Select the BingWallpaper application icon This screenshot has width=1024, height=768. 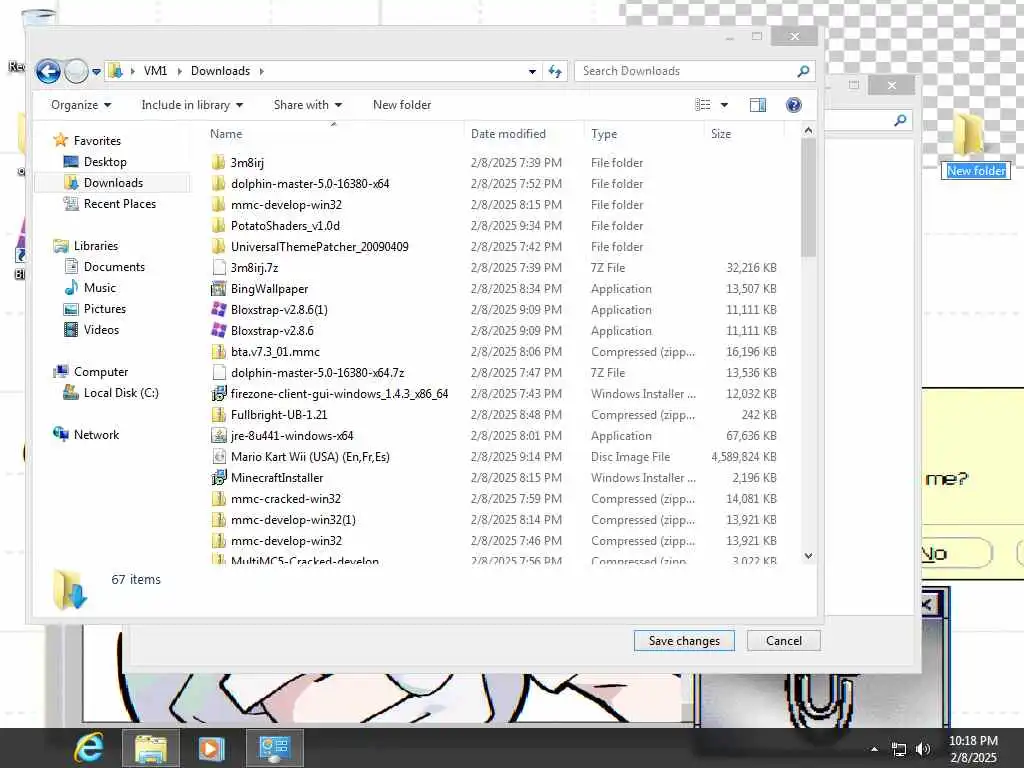(x=219, y=289)
